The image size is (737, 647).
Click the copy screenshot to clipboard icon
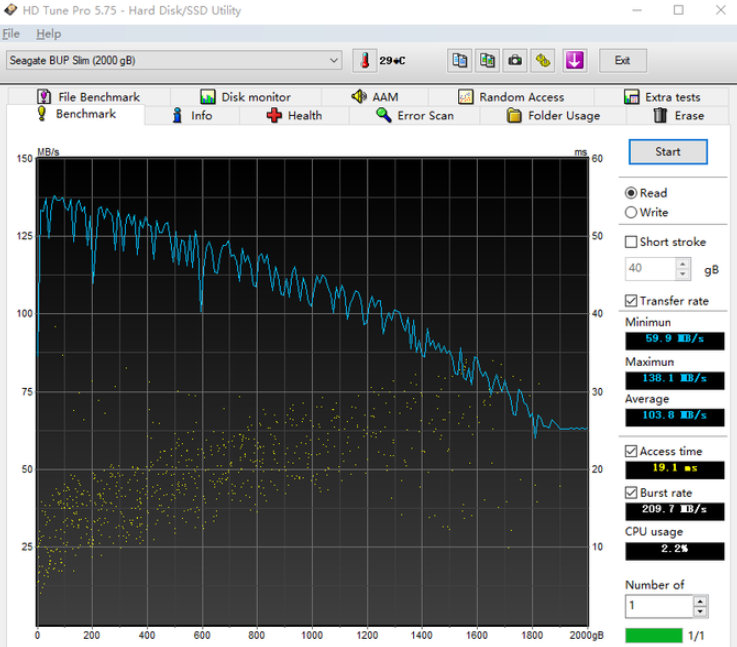click(x=487, y=60)
